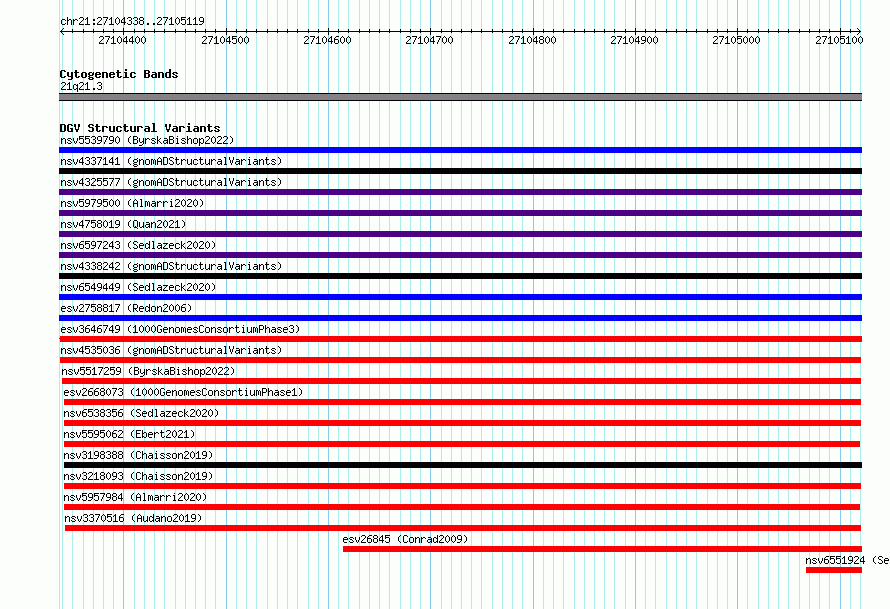This screenshot has height=609, width=890.
Task: Select the blue bar under nsv6549449
Action: click(x=460, y=297)
